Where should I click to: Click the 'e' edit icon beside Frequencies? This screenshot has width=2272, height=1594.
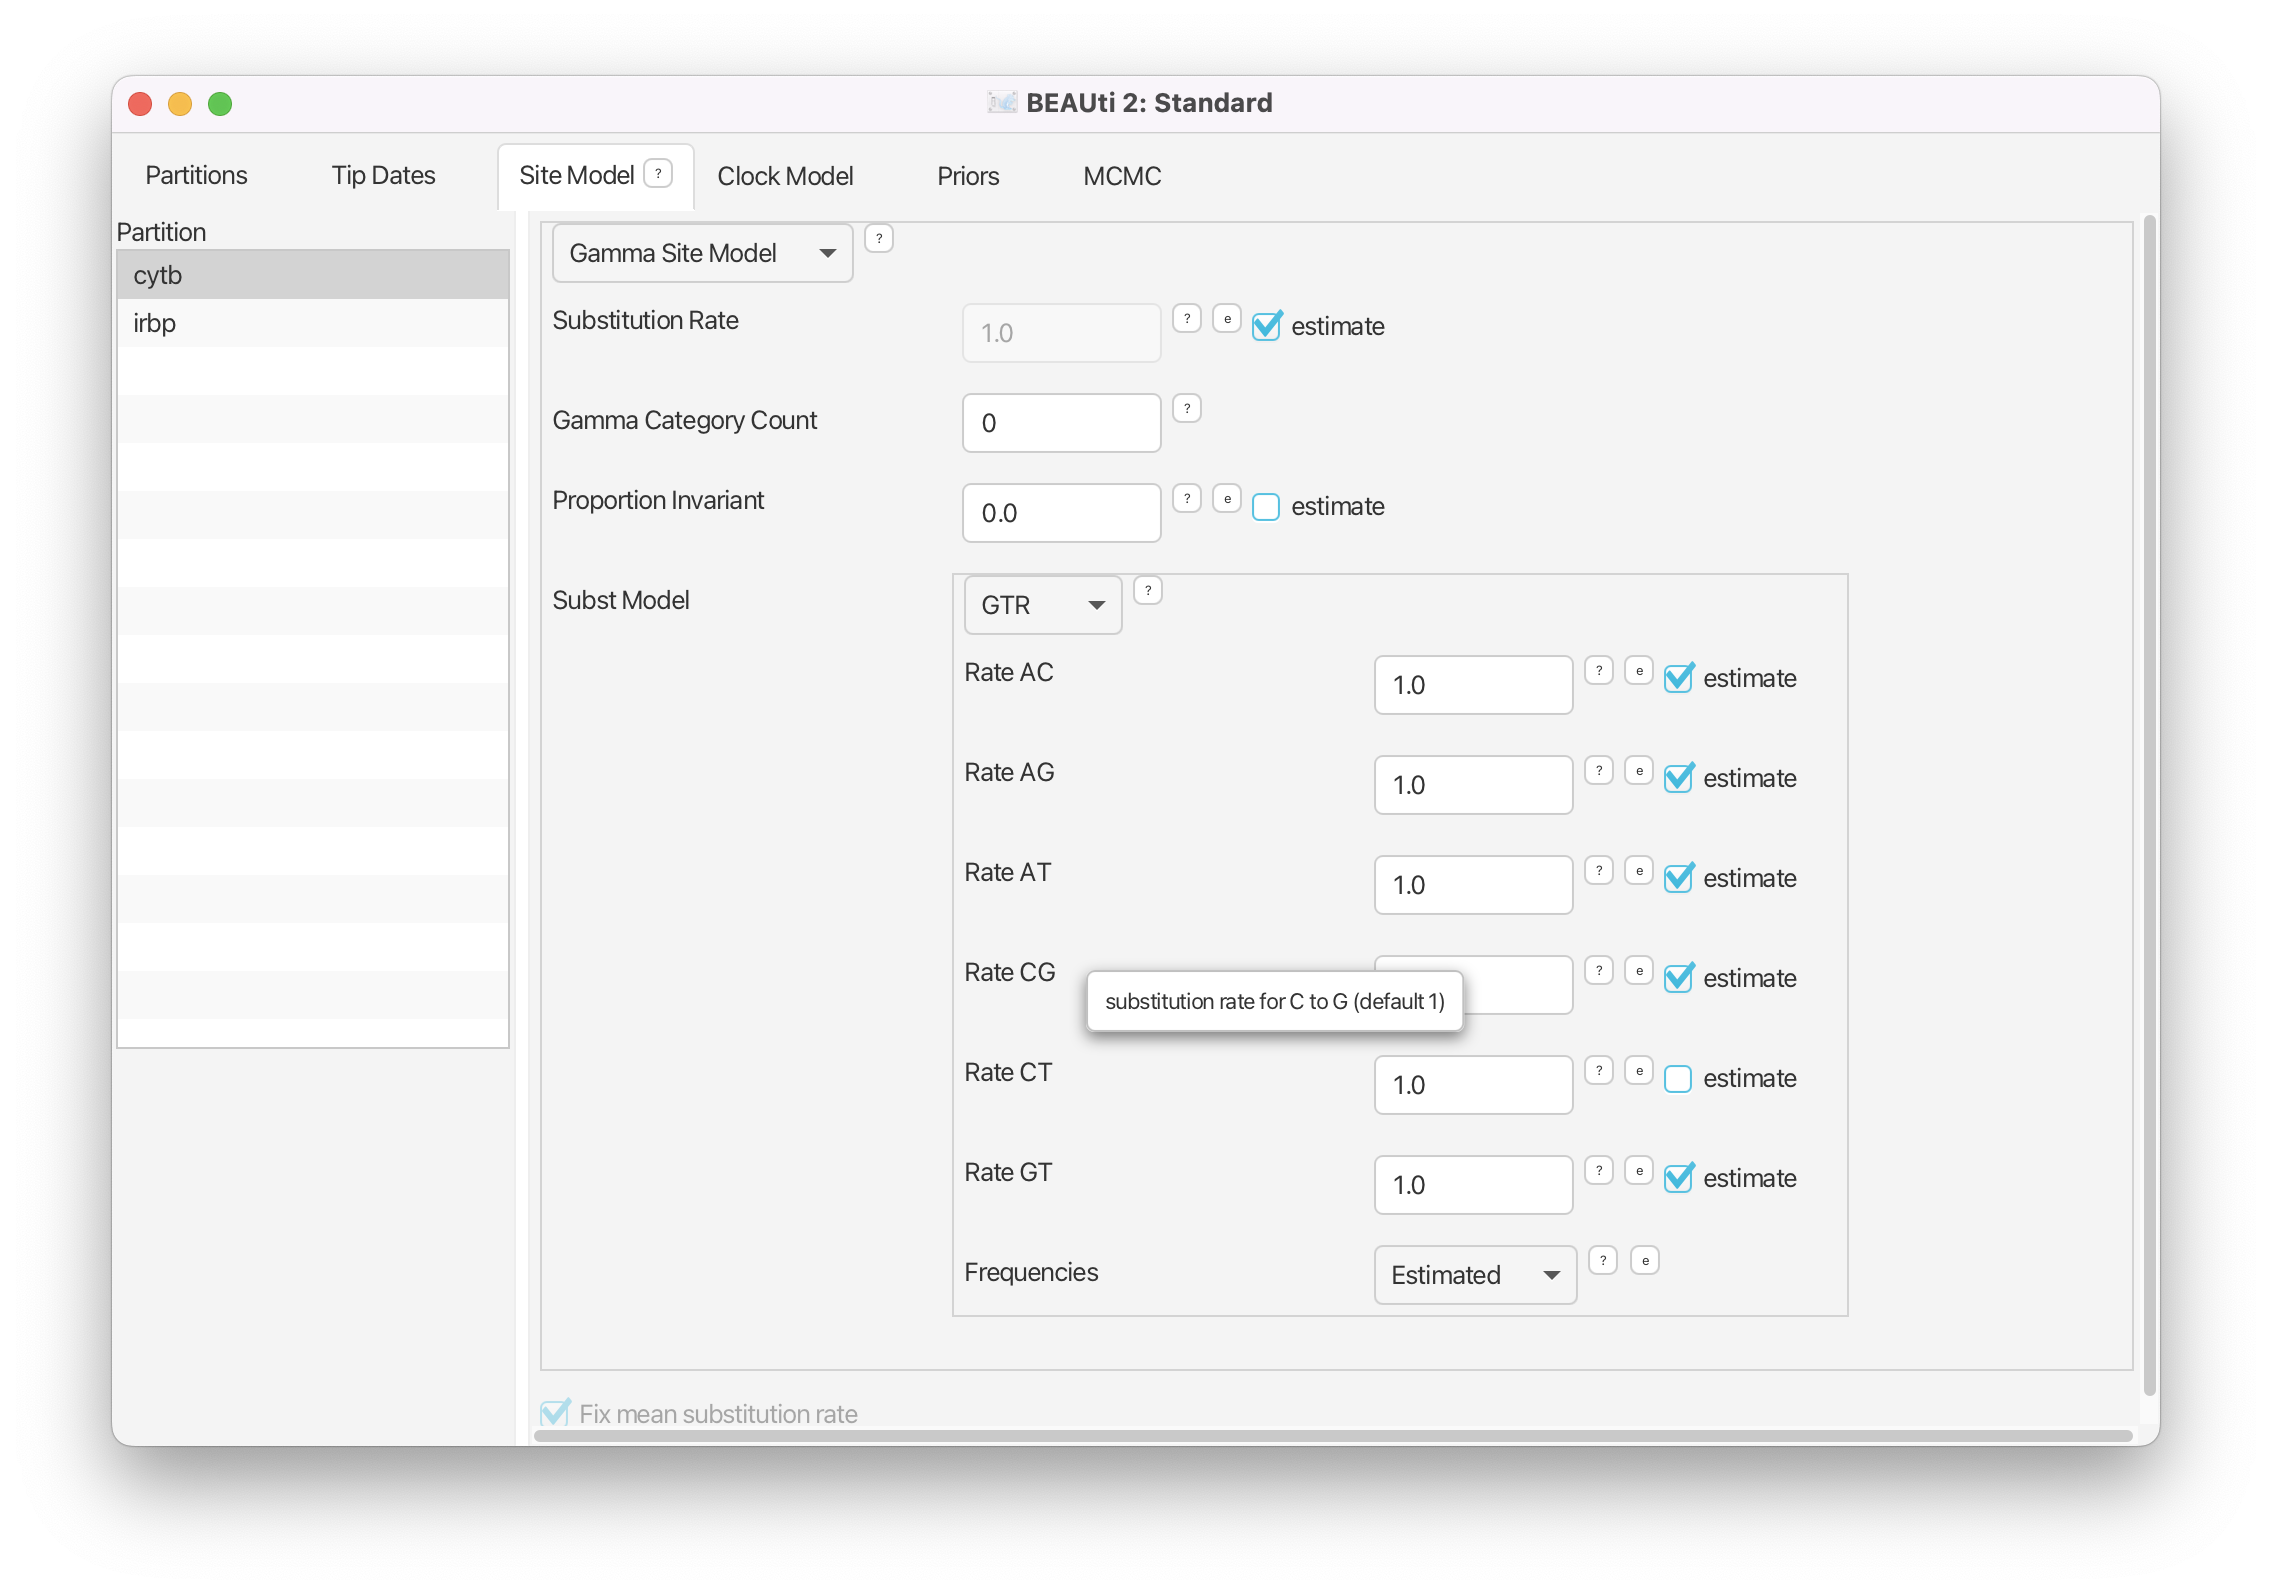(1645, 1260)
